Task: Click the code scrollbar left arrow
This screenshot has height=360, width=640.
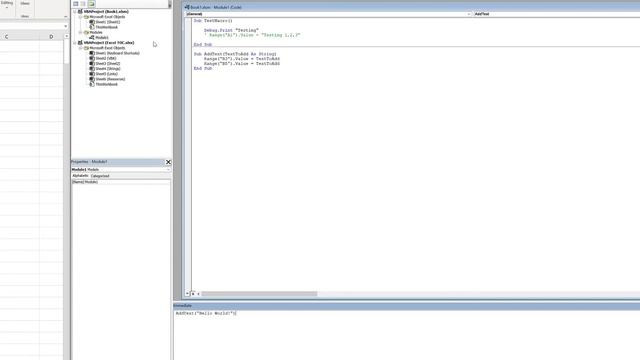Action: [198, 294]
